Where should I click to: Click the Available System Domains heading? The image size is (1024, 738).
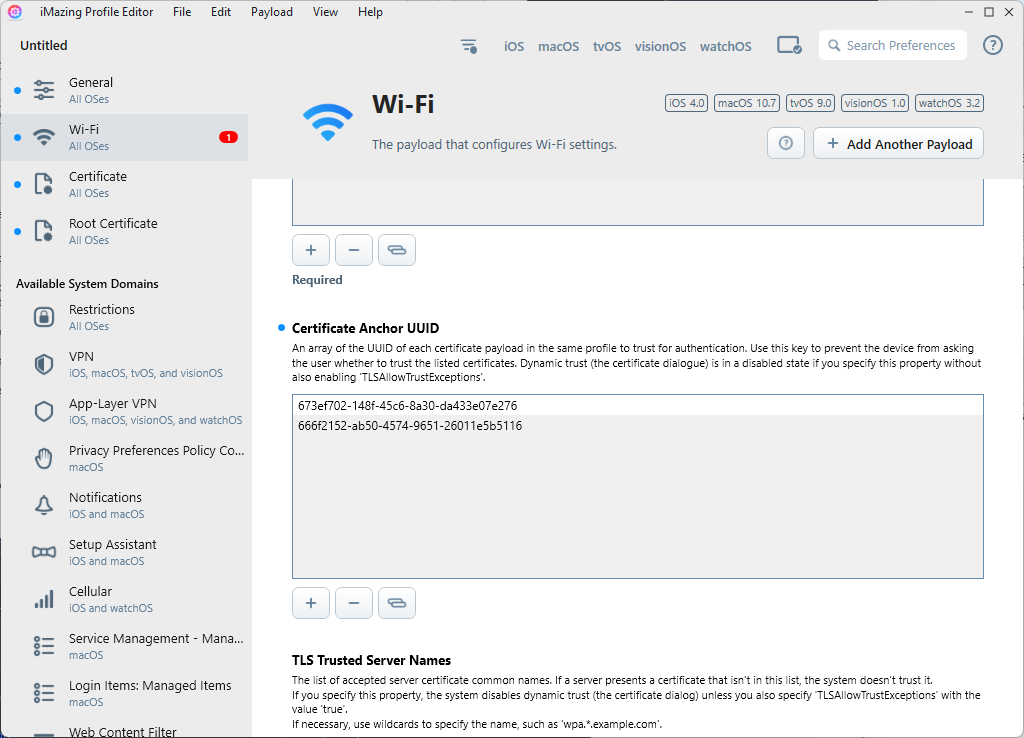coord(88,283)
